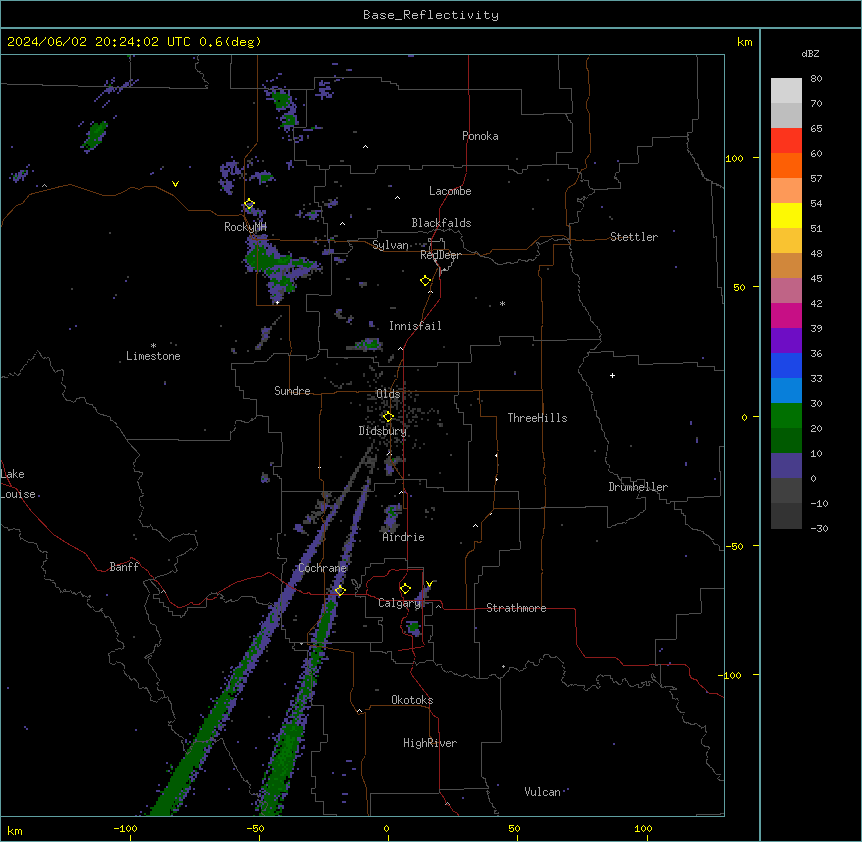
Task: Click the -100 tick on horizontal axis
Action: click(125, 828)
